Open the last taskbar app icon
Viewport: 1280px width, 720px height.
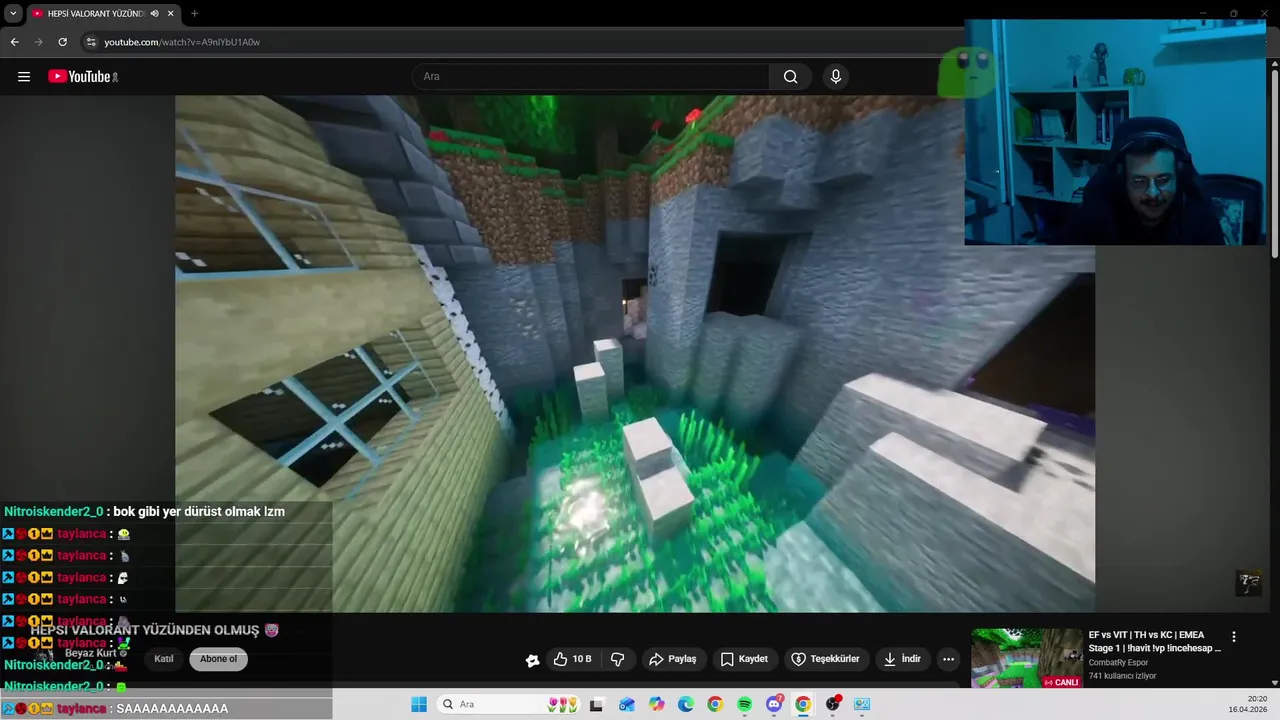pos(862,704)
